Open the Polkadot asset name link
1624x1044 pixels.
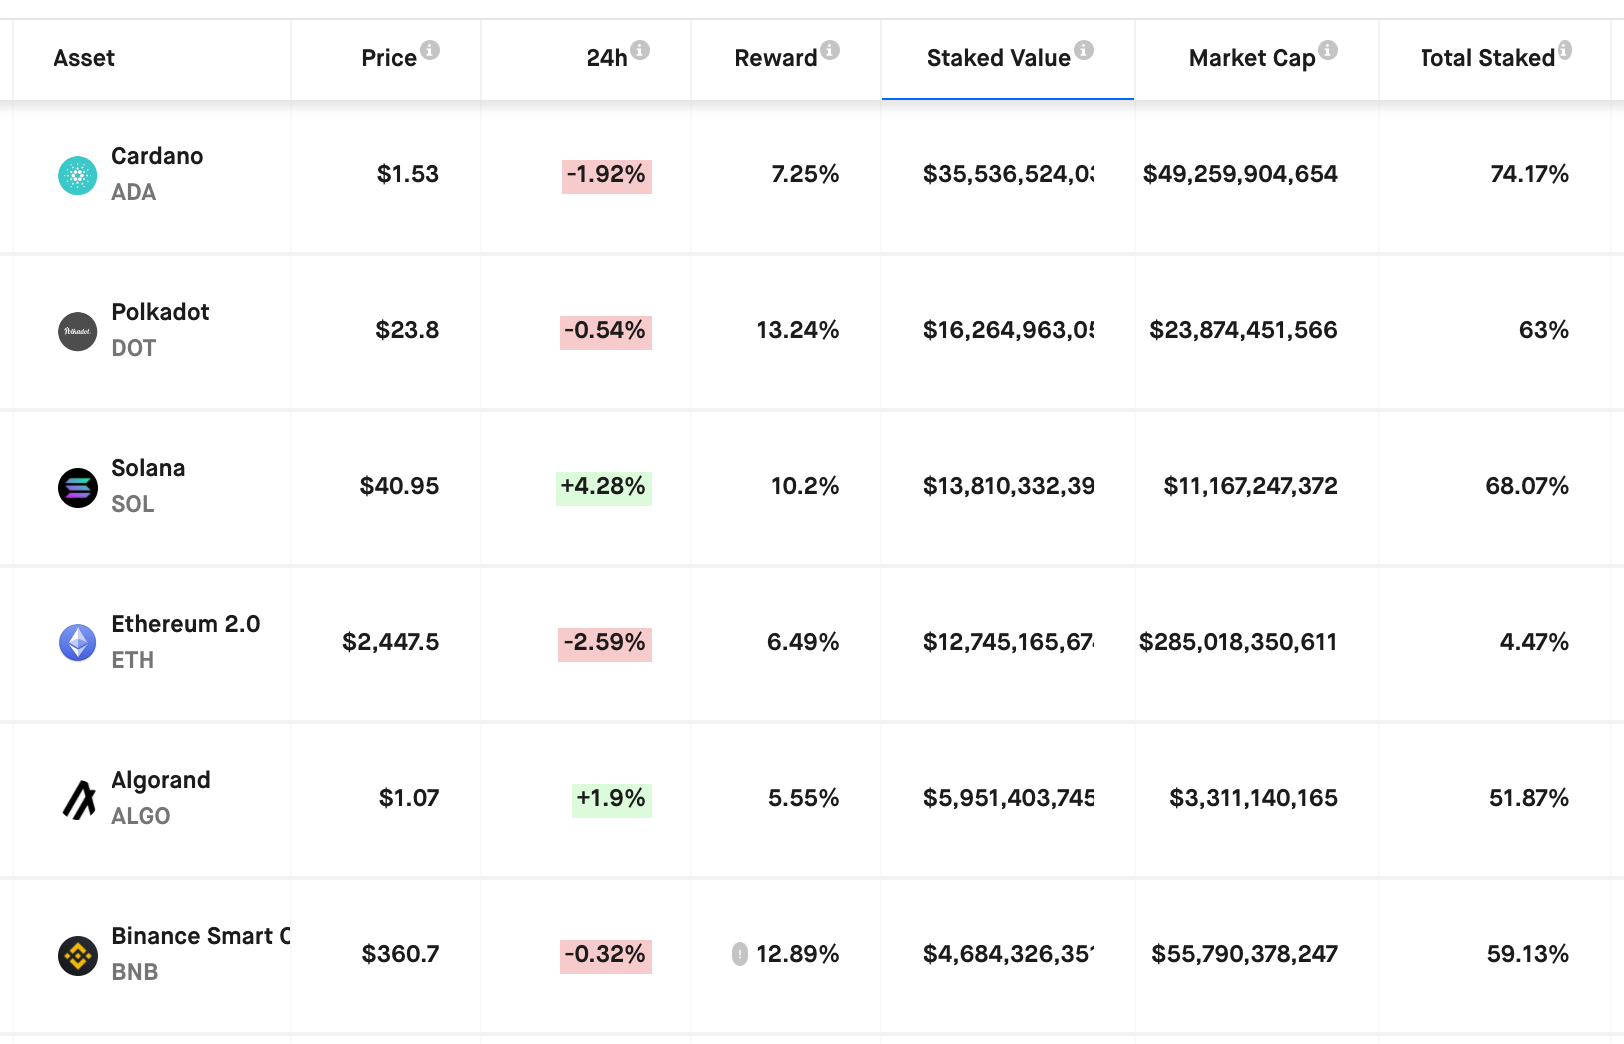tap(160, 312)
